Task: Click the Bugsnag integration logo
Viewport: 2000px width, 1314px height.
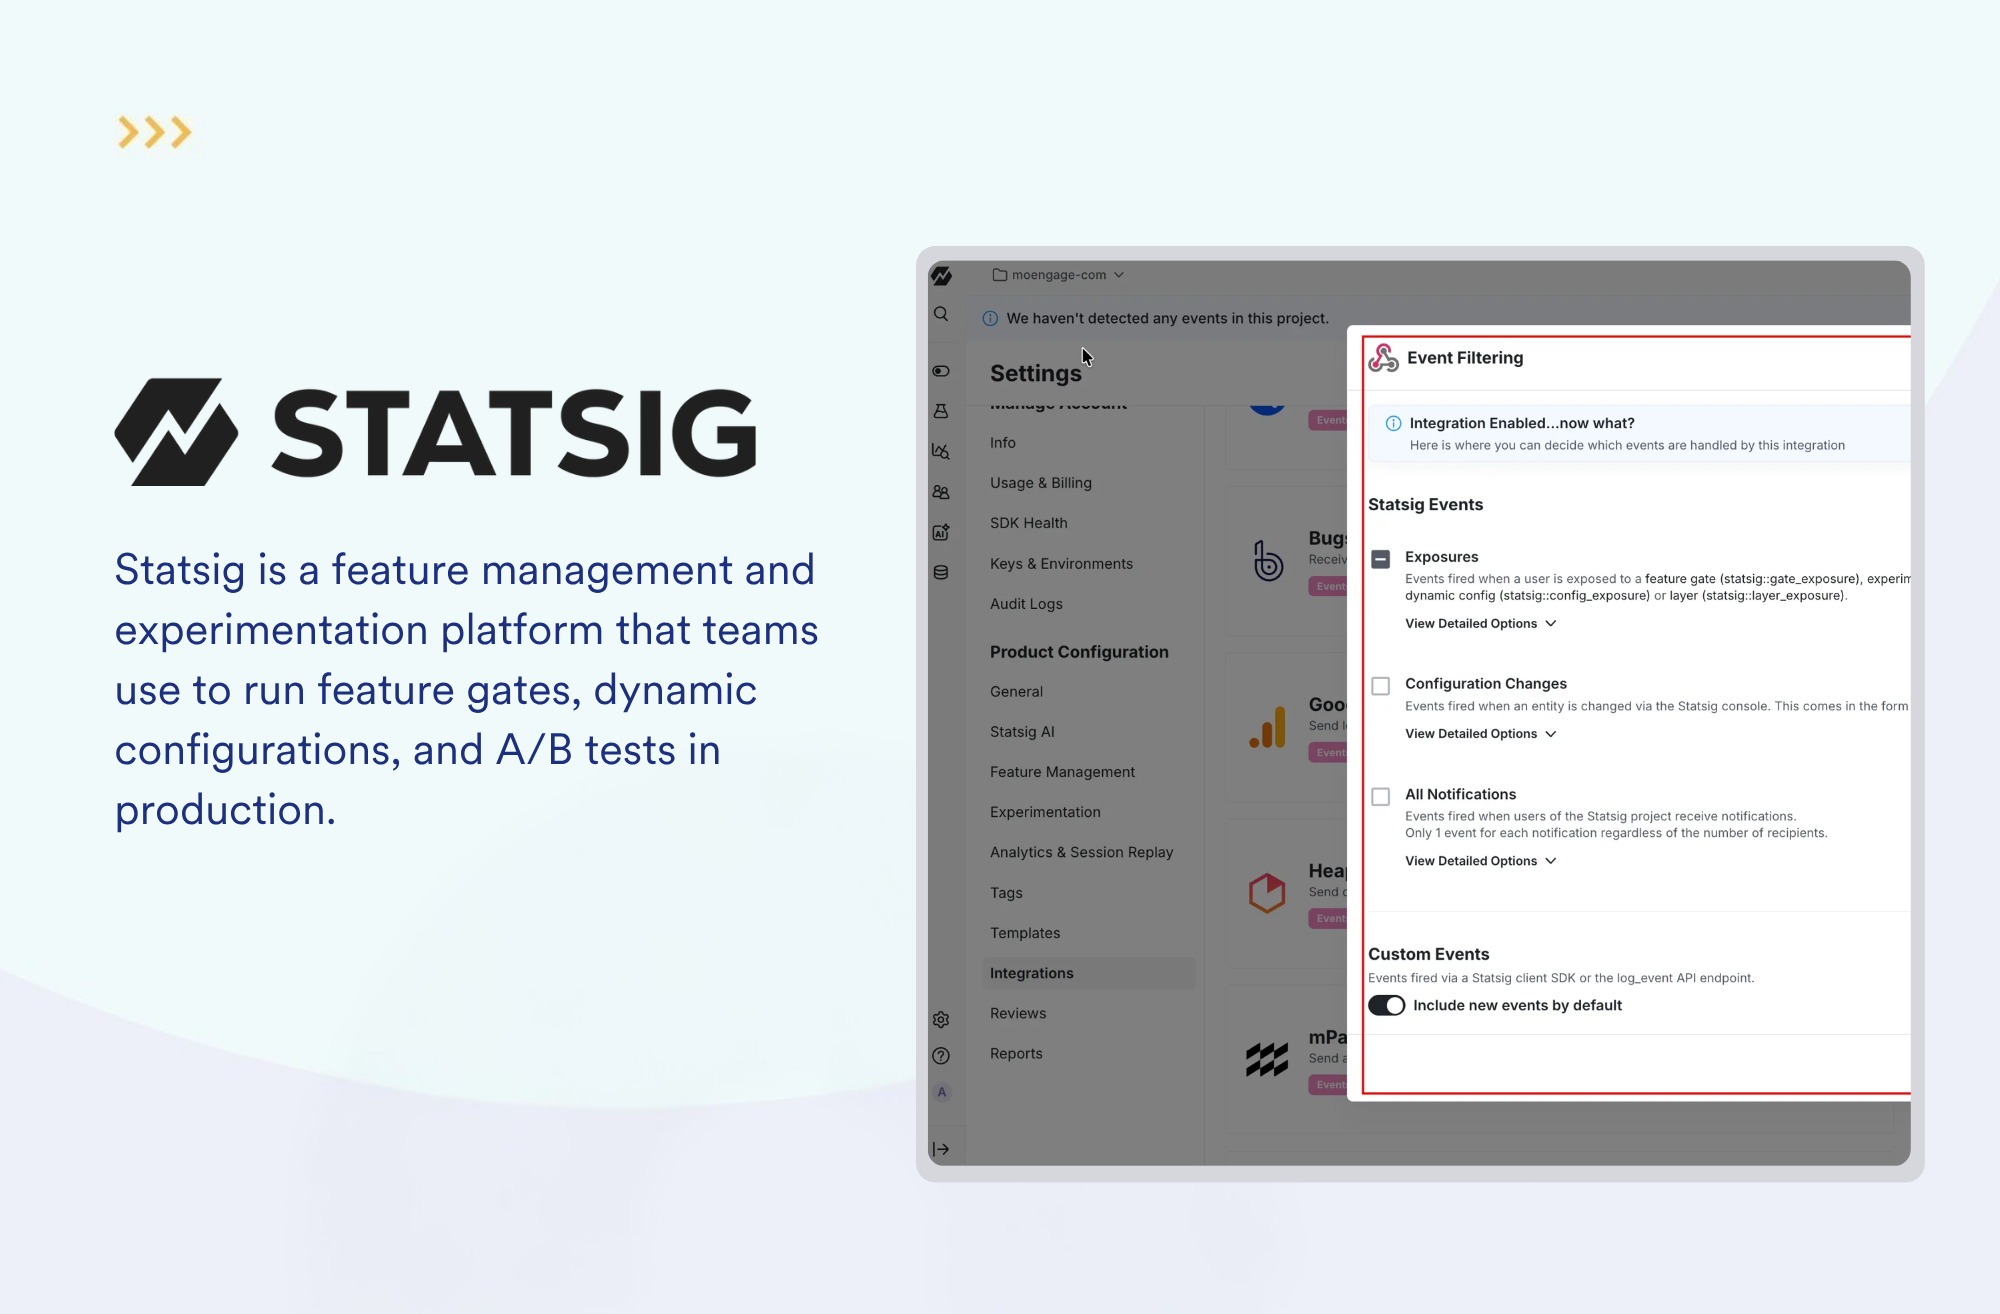Action: (1268, 560)
